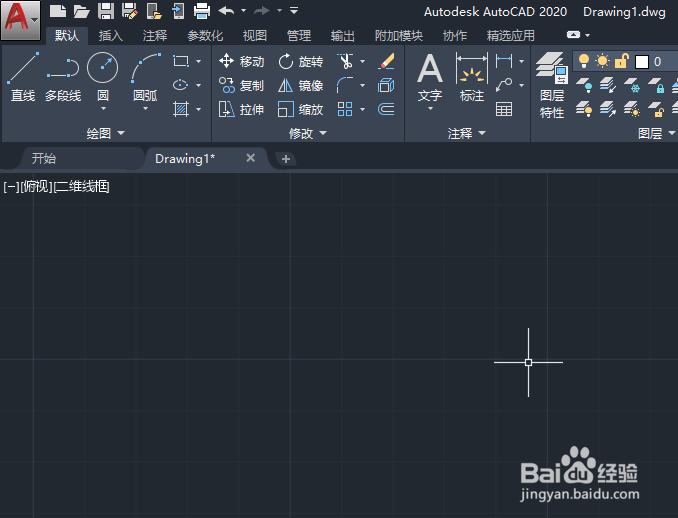This screenshot has height=518, width=678.
Task: Open the ribbon Annotate (注释) tab
Action: pyautogui.click(x=155, y=35)
